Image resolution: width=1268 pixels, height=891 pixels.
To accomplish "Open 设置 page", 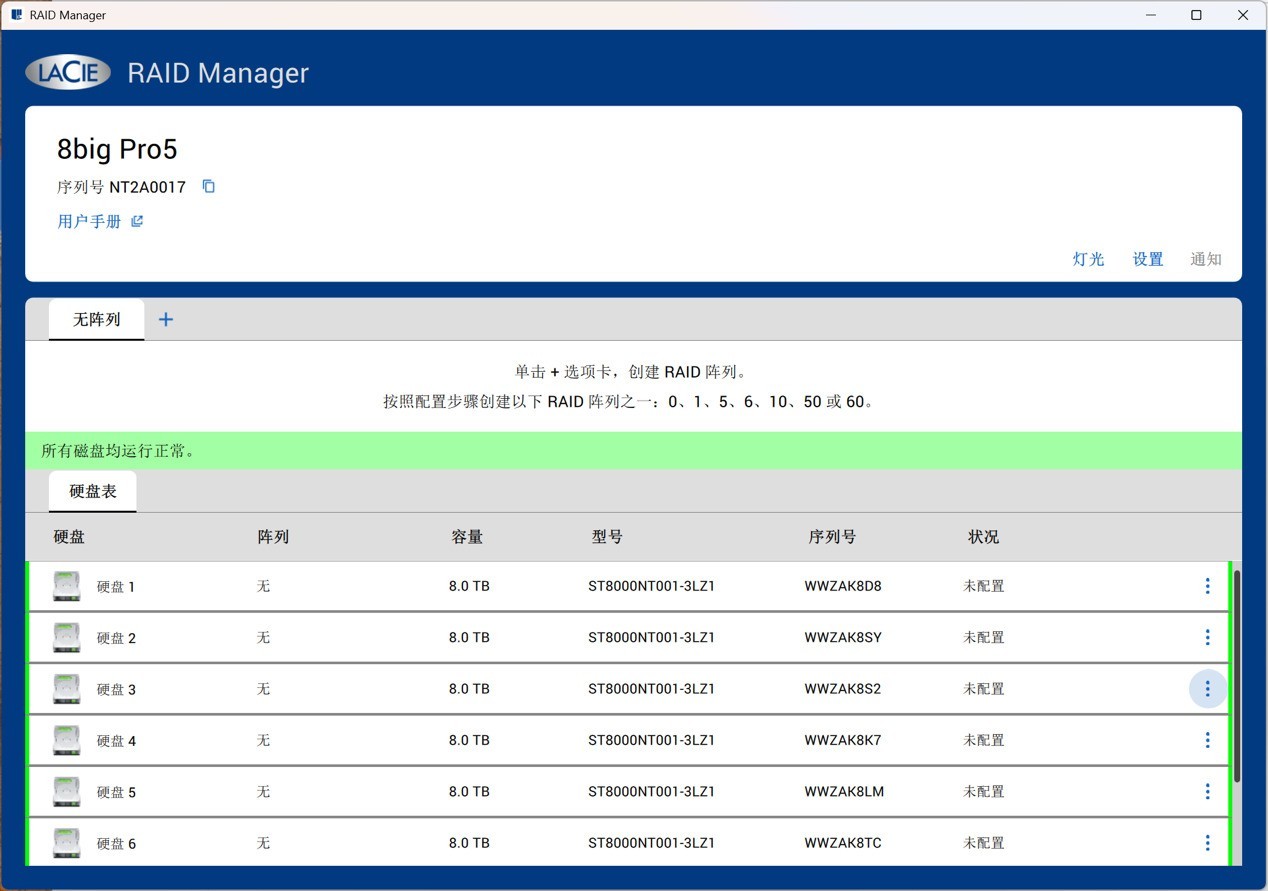I will 1148,259.
